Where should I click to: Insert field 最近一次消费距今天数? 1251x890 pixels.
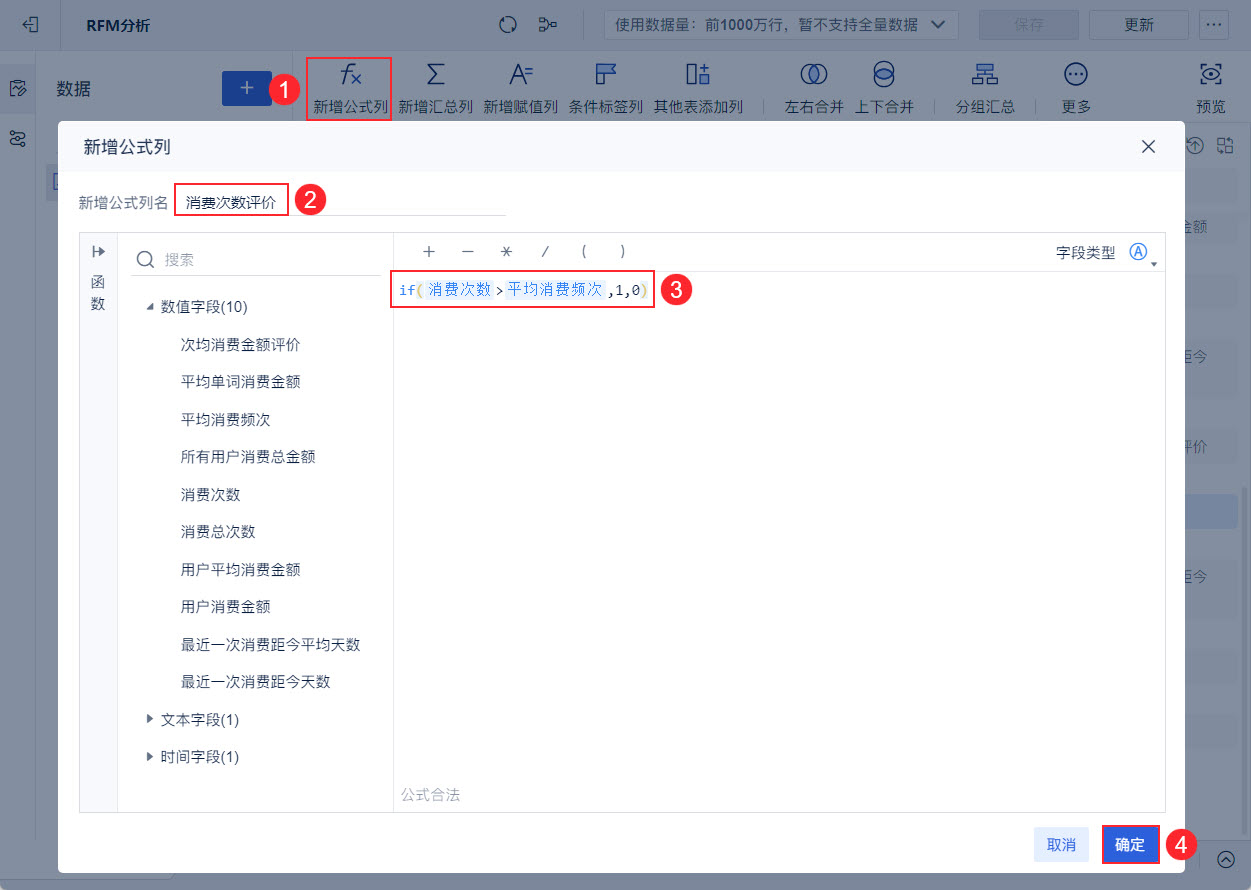(x=255, y=681)
